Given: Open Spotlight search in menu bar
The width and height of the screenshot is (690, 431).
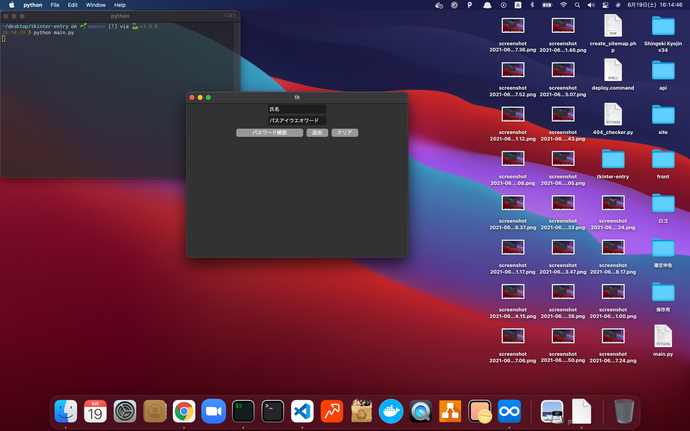Looking at the screenshot, I should point(577,5).
